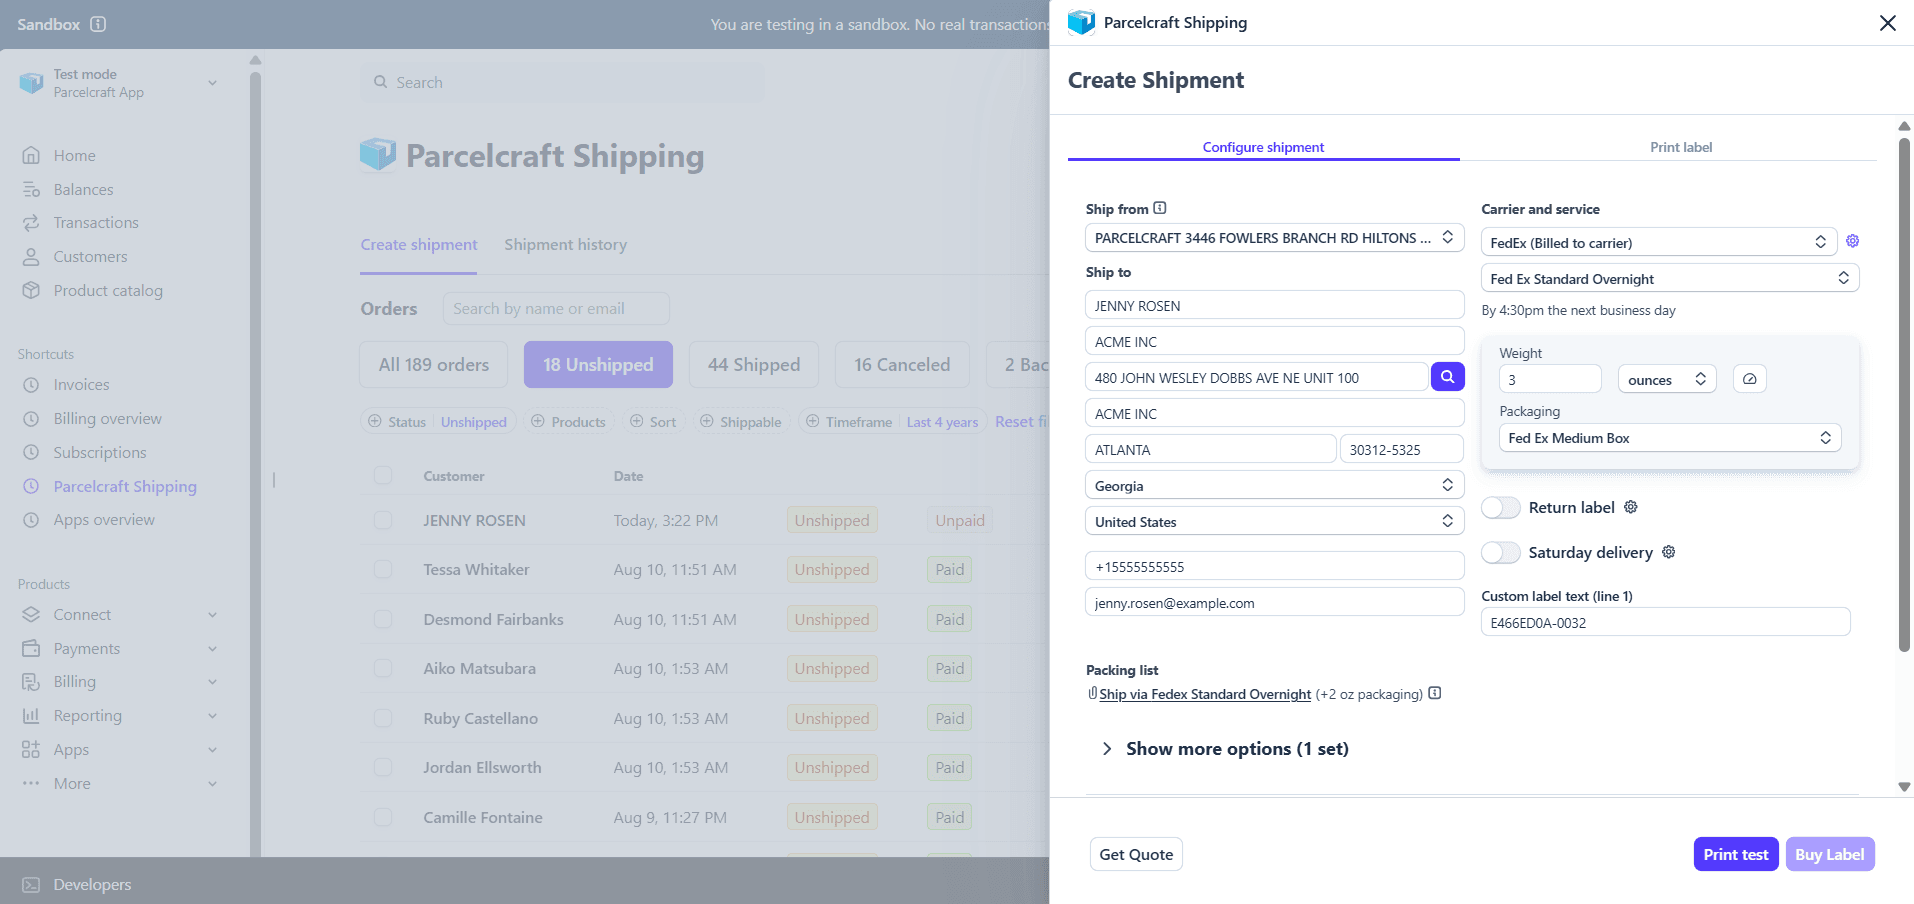Click the Status filter plus icon

pos(375,421)
